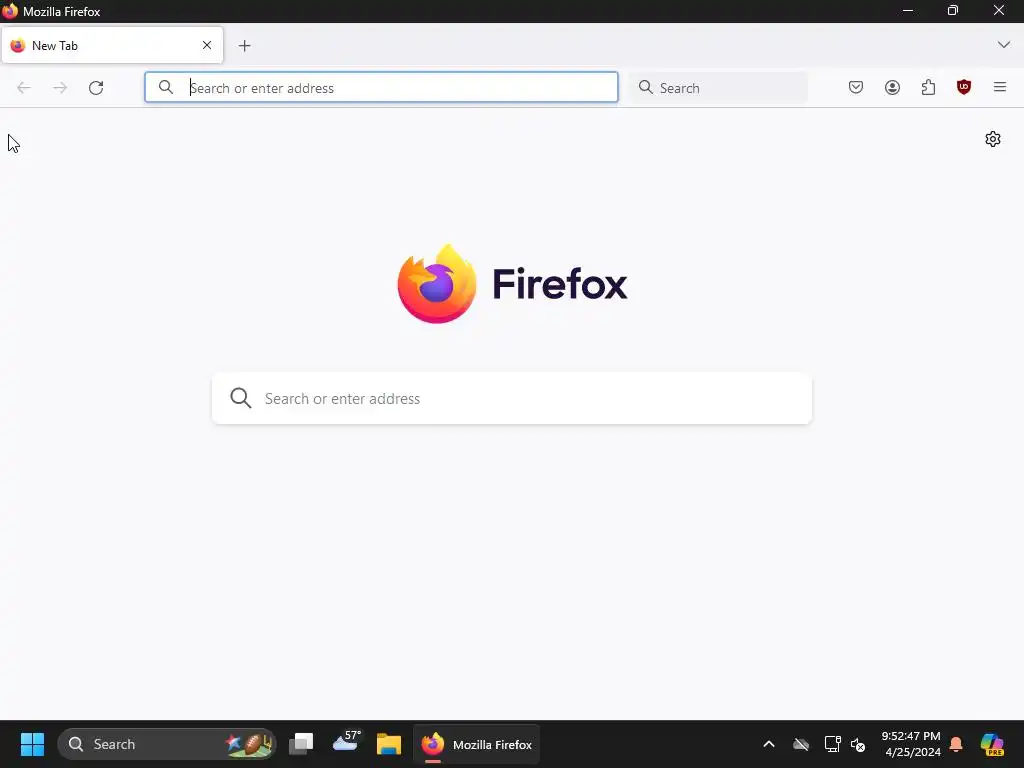
Task: Open the uBlock Origin shield icon
Action: pos(964,87)
